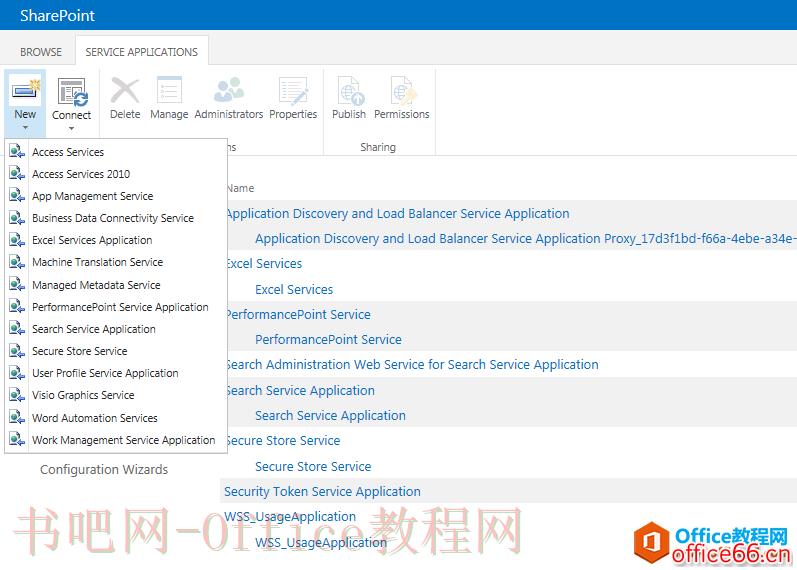
Task: Click the Properties ribbon icon
Action: pos(293,91)
